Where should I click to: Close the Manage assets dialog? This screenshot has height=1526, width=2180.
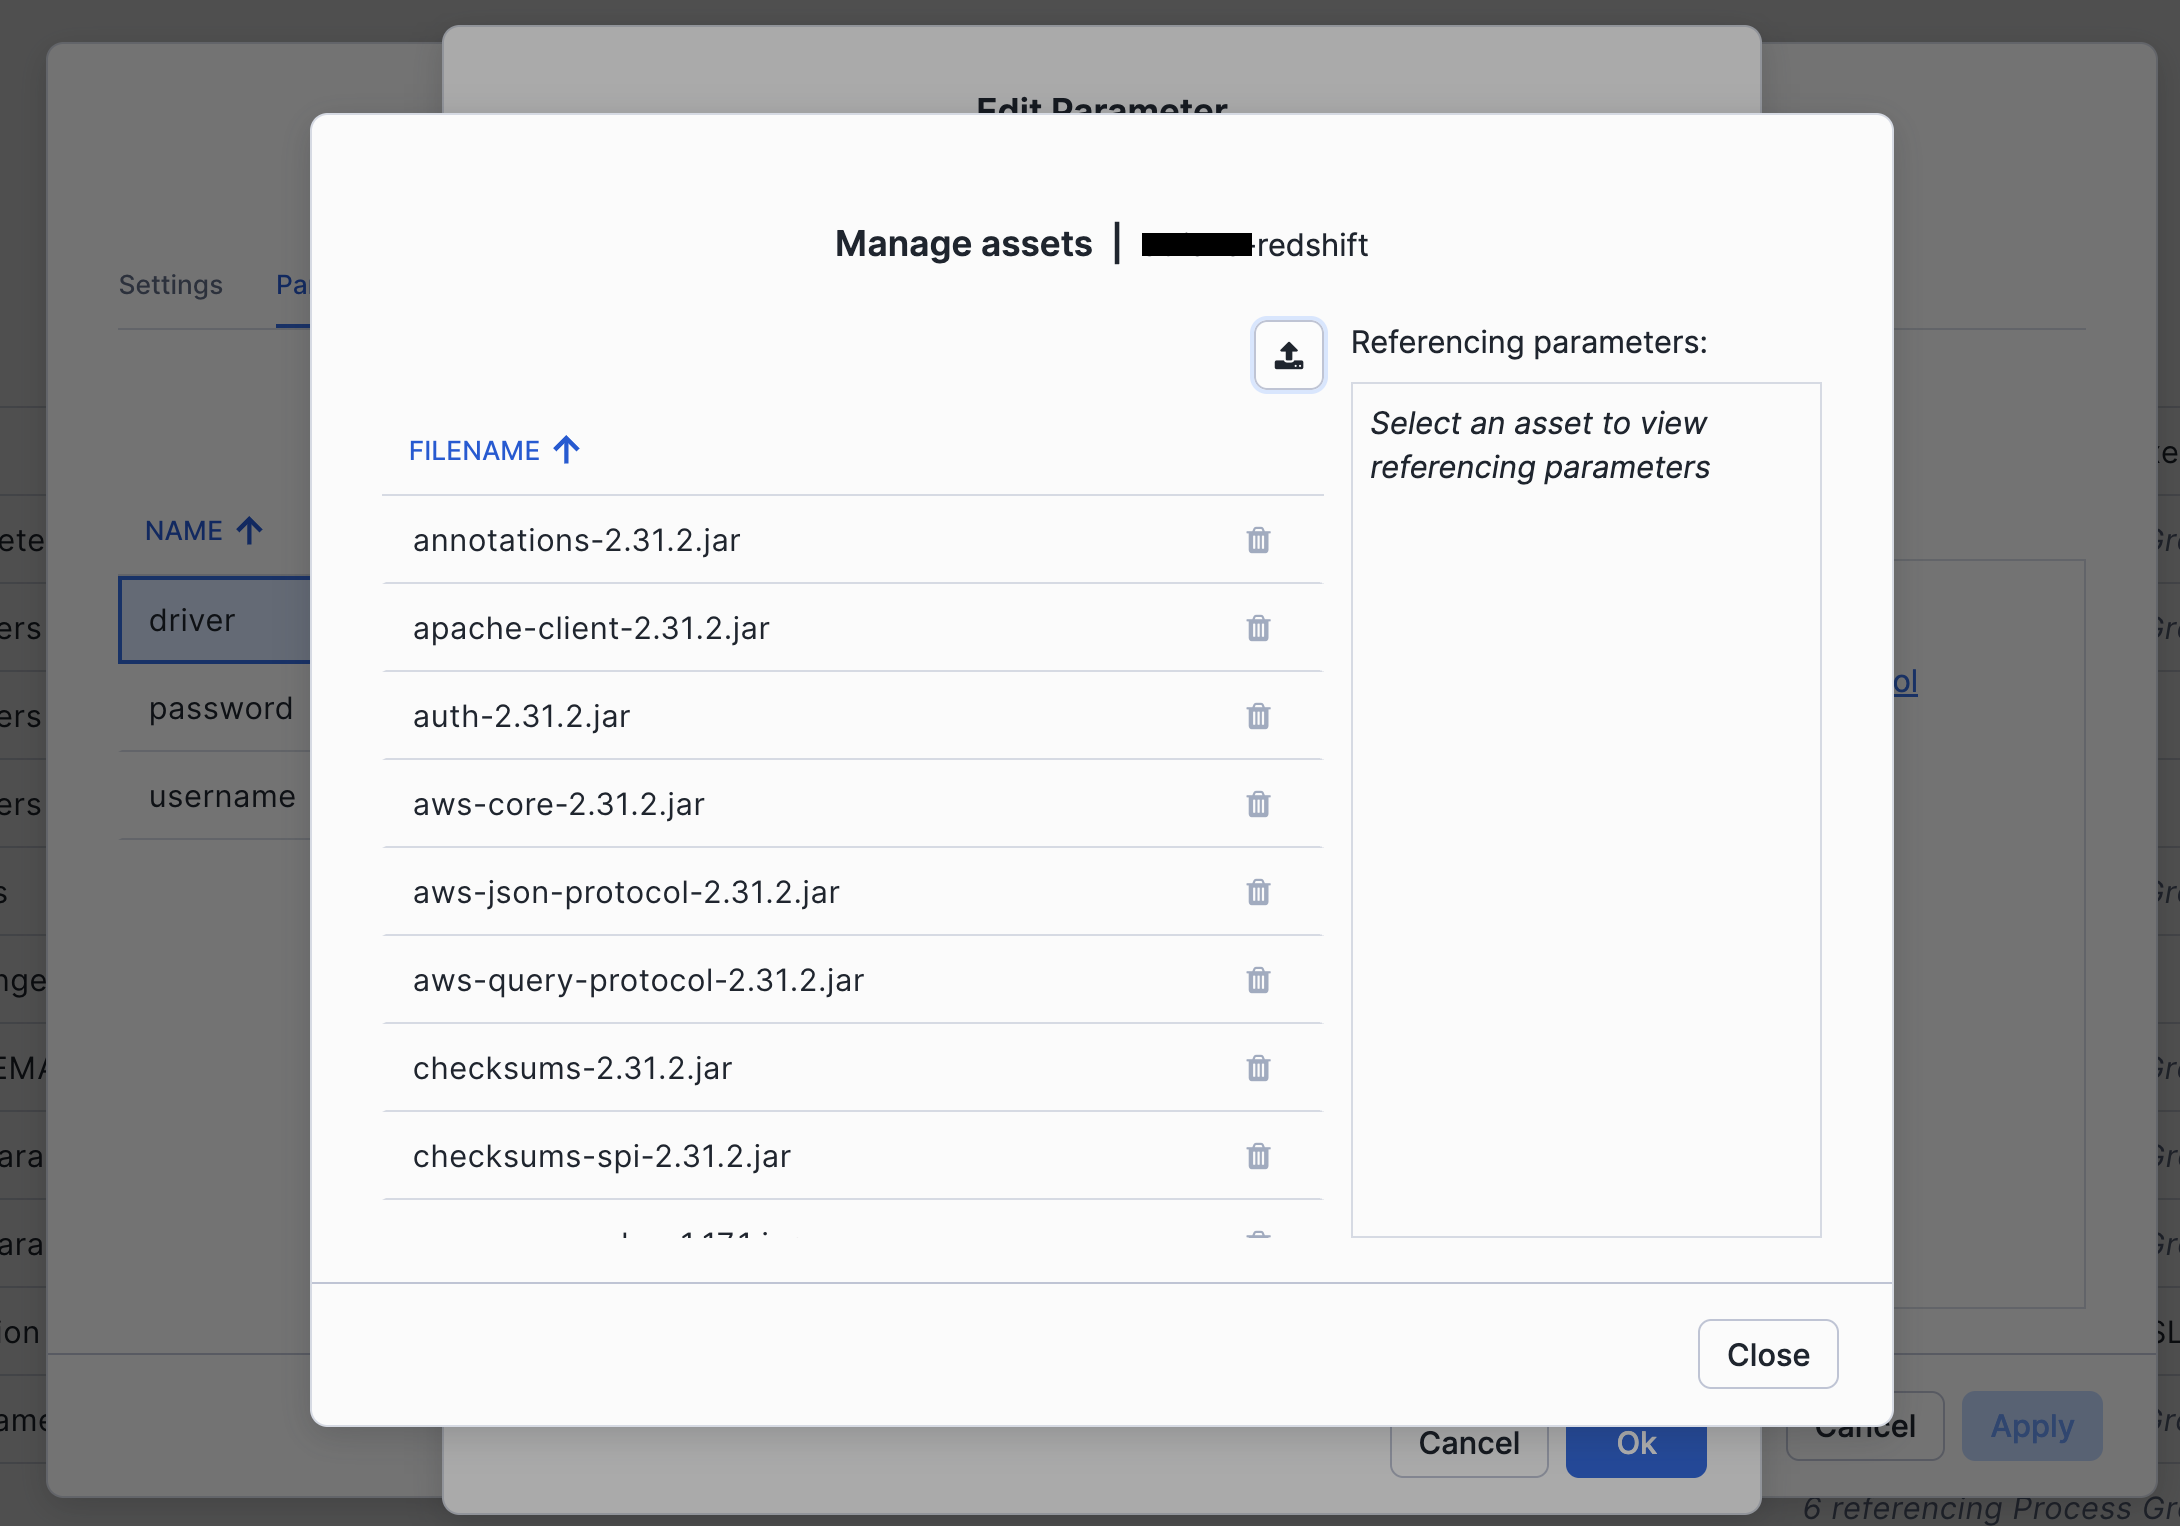[1767, 1354]
